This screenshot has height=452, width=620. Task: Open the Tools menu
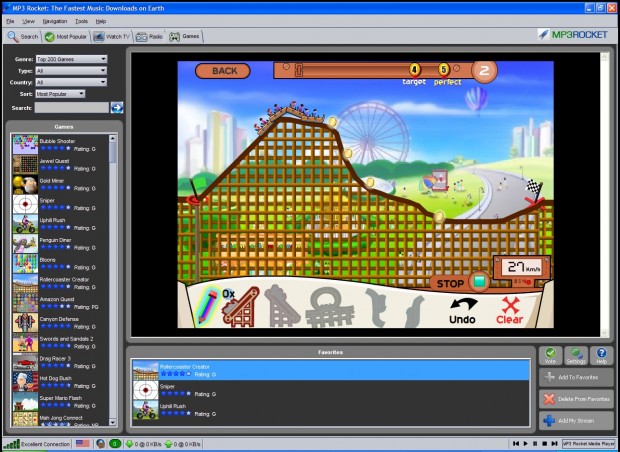(81, 21)
